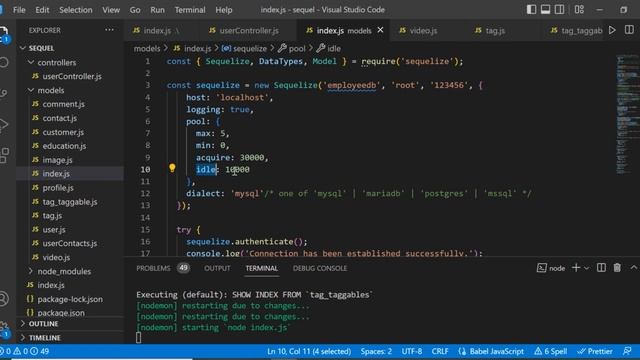Open the Go menu
640x360 pixels.
coord(135,10)
